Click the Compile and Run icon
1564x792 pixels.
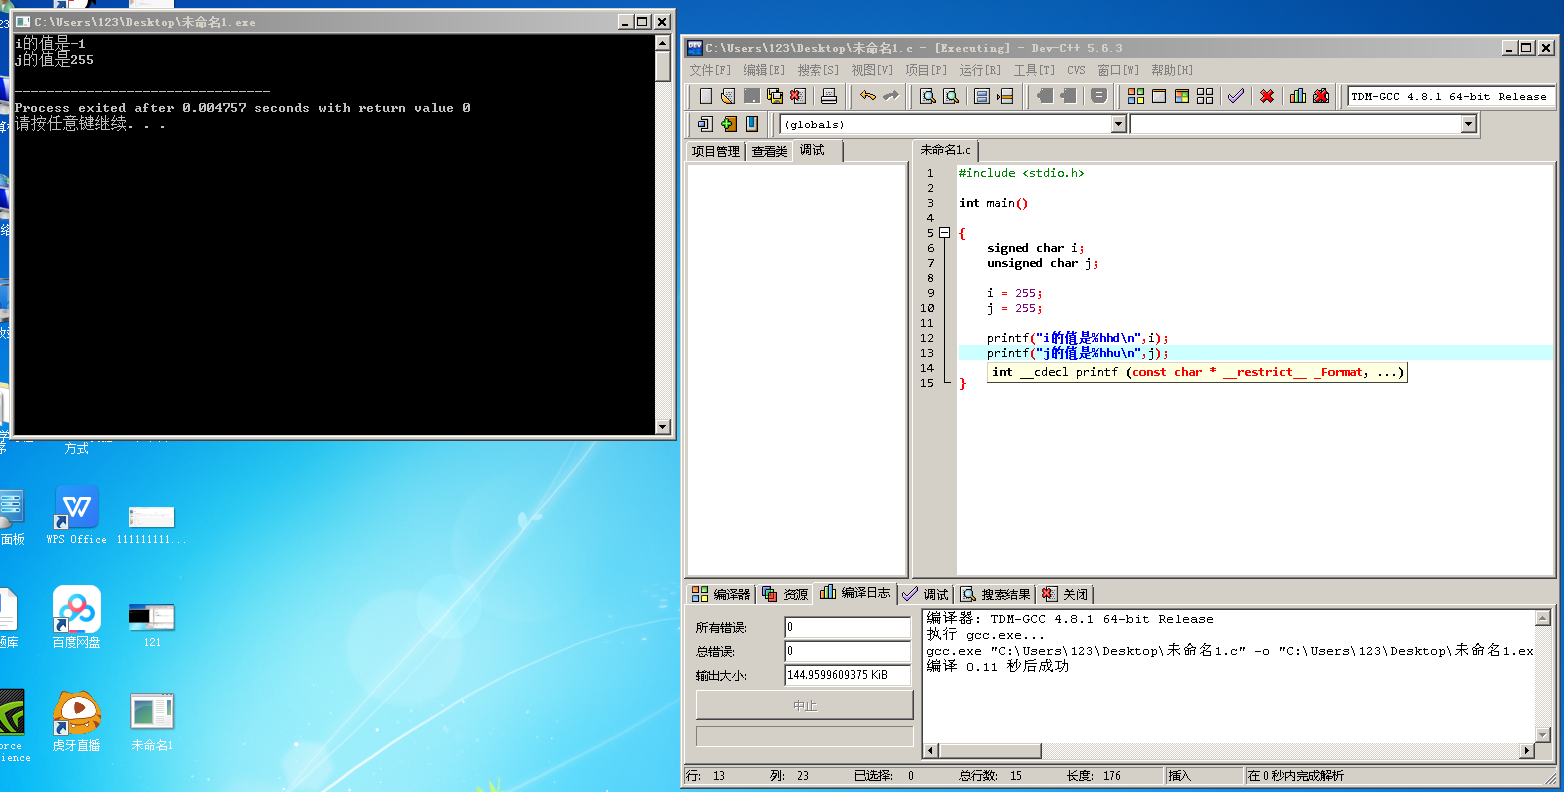click(1182, 96)
